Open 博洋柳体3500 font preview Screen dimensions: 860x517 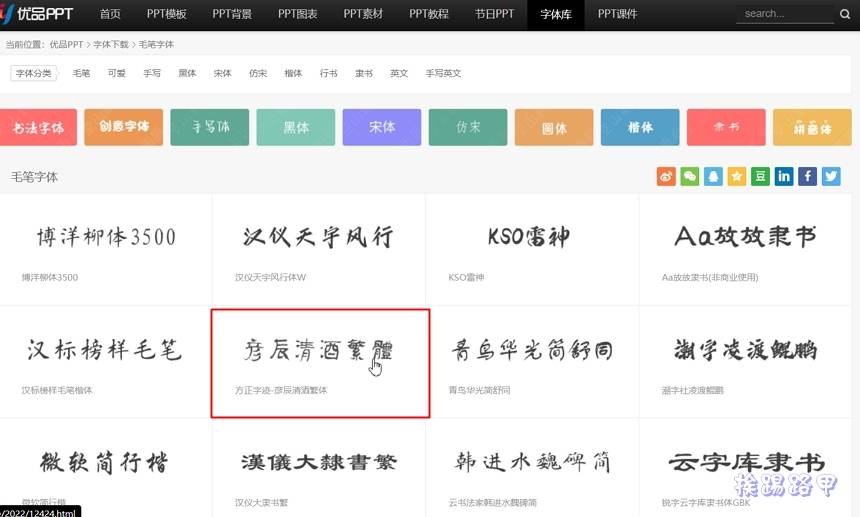[x=106, y=237]
